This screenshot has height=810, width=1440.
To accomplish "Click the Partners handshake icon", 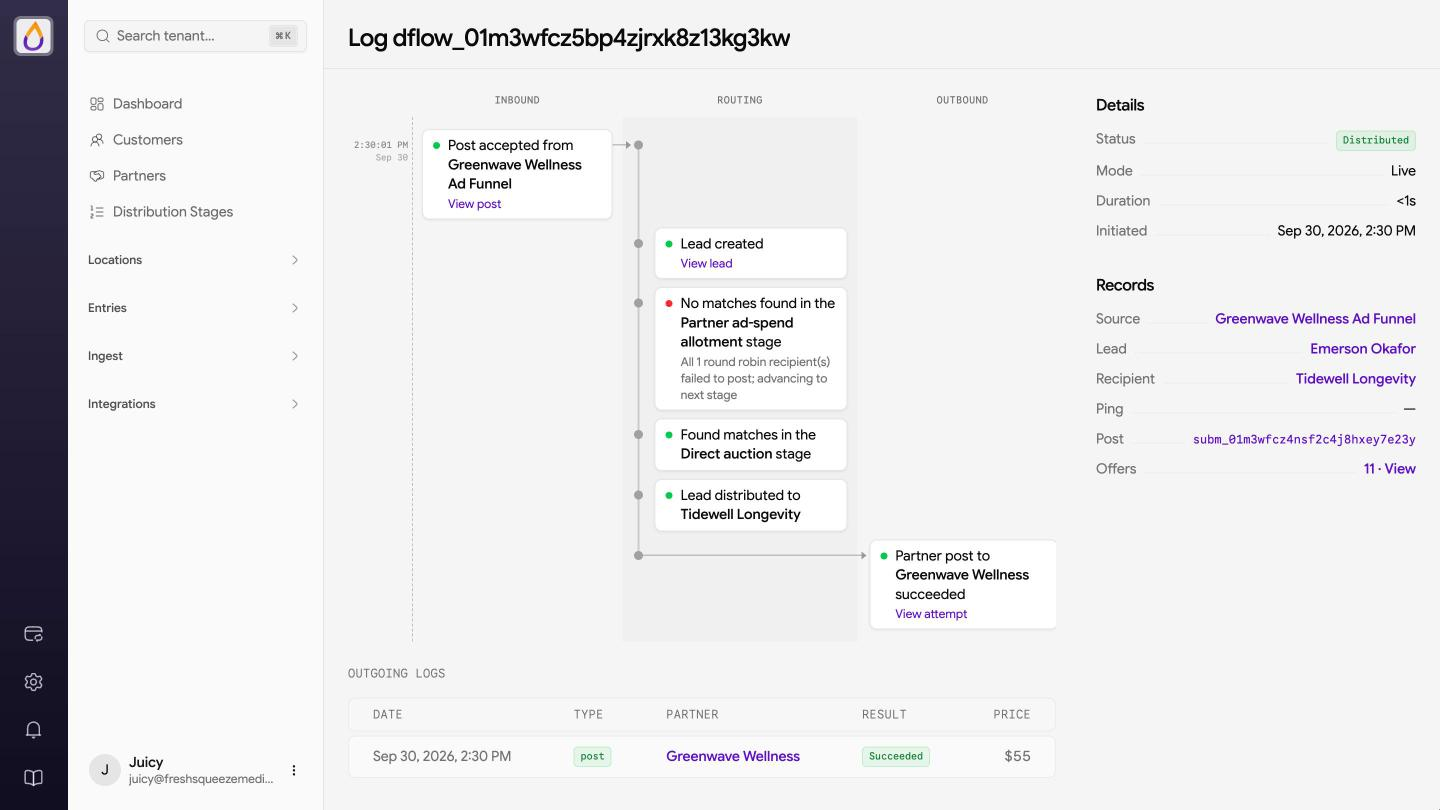I will click(97, 176).
